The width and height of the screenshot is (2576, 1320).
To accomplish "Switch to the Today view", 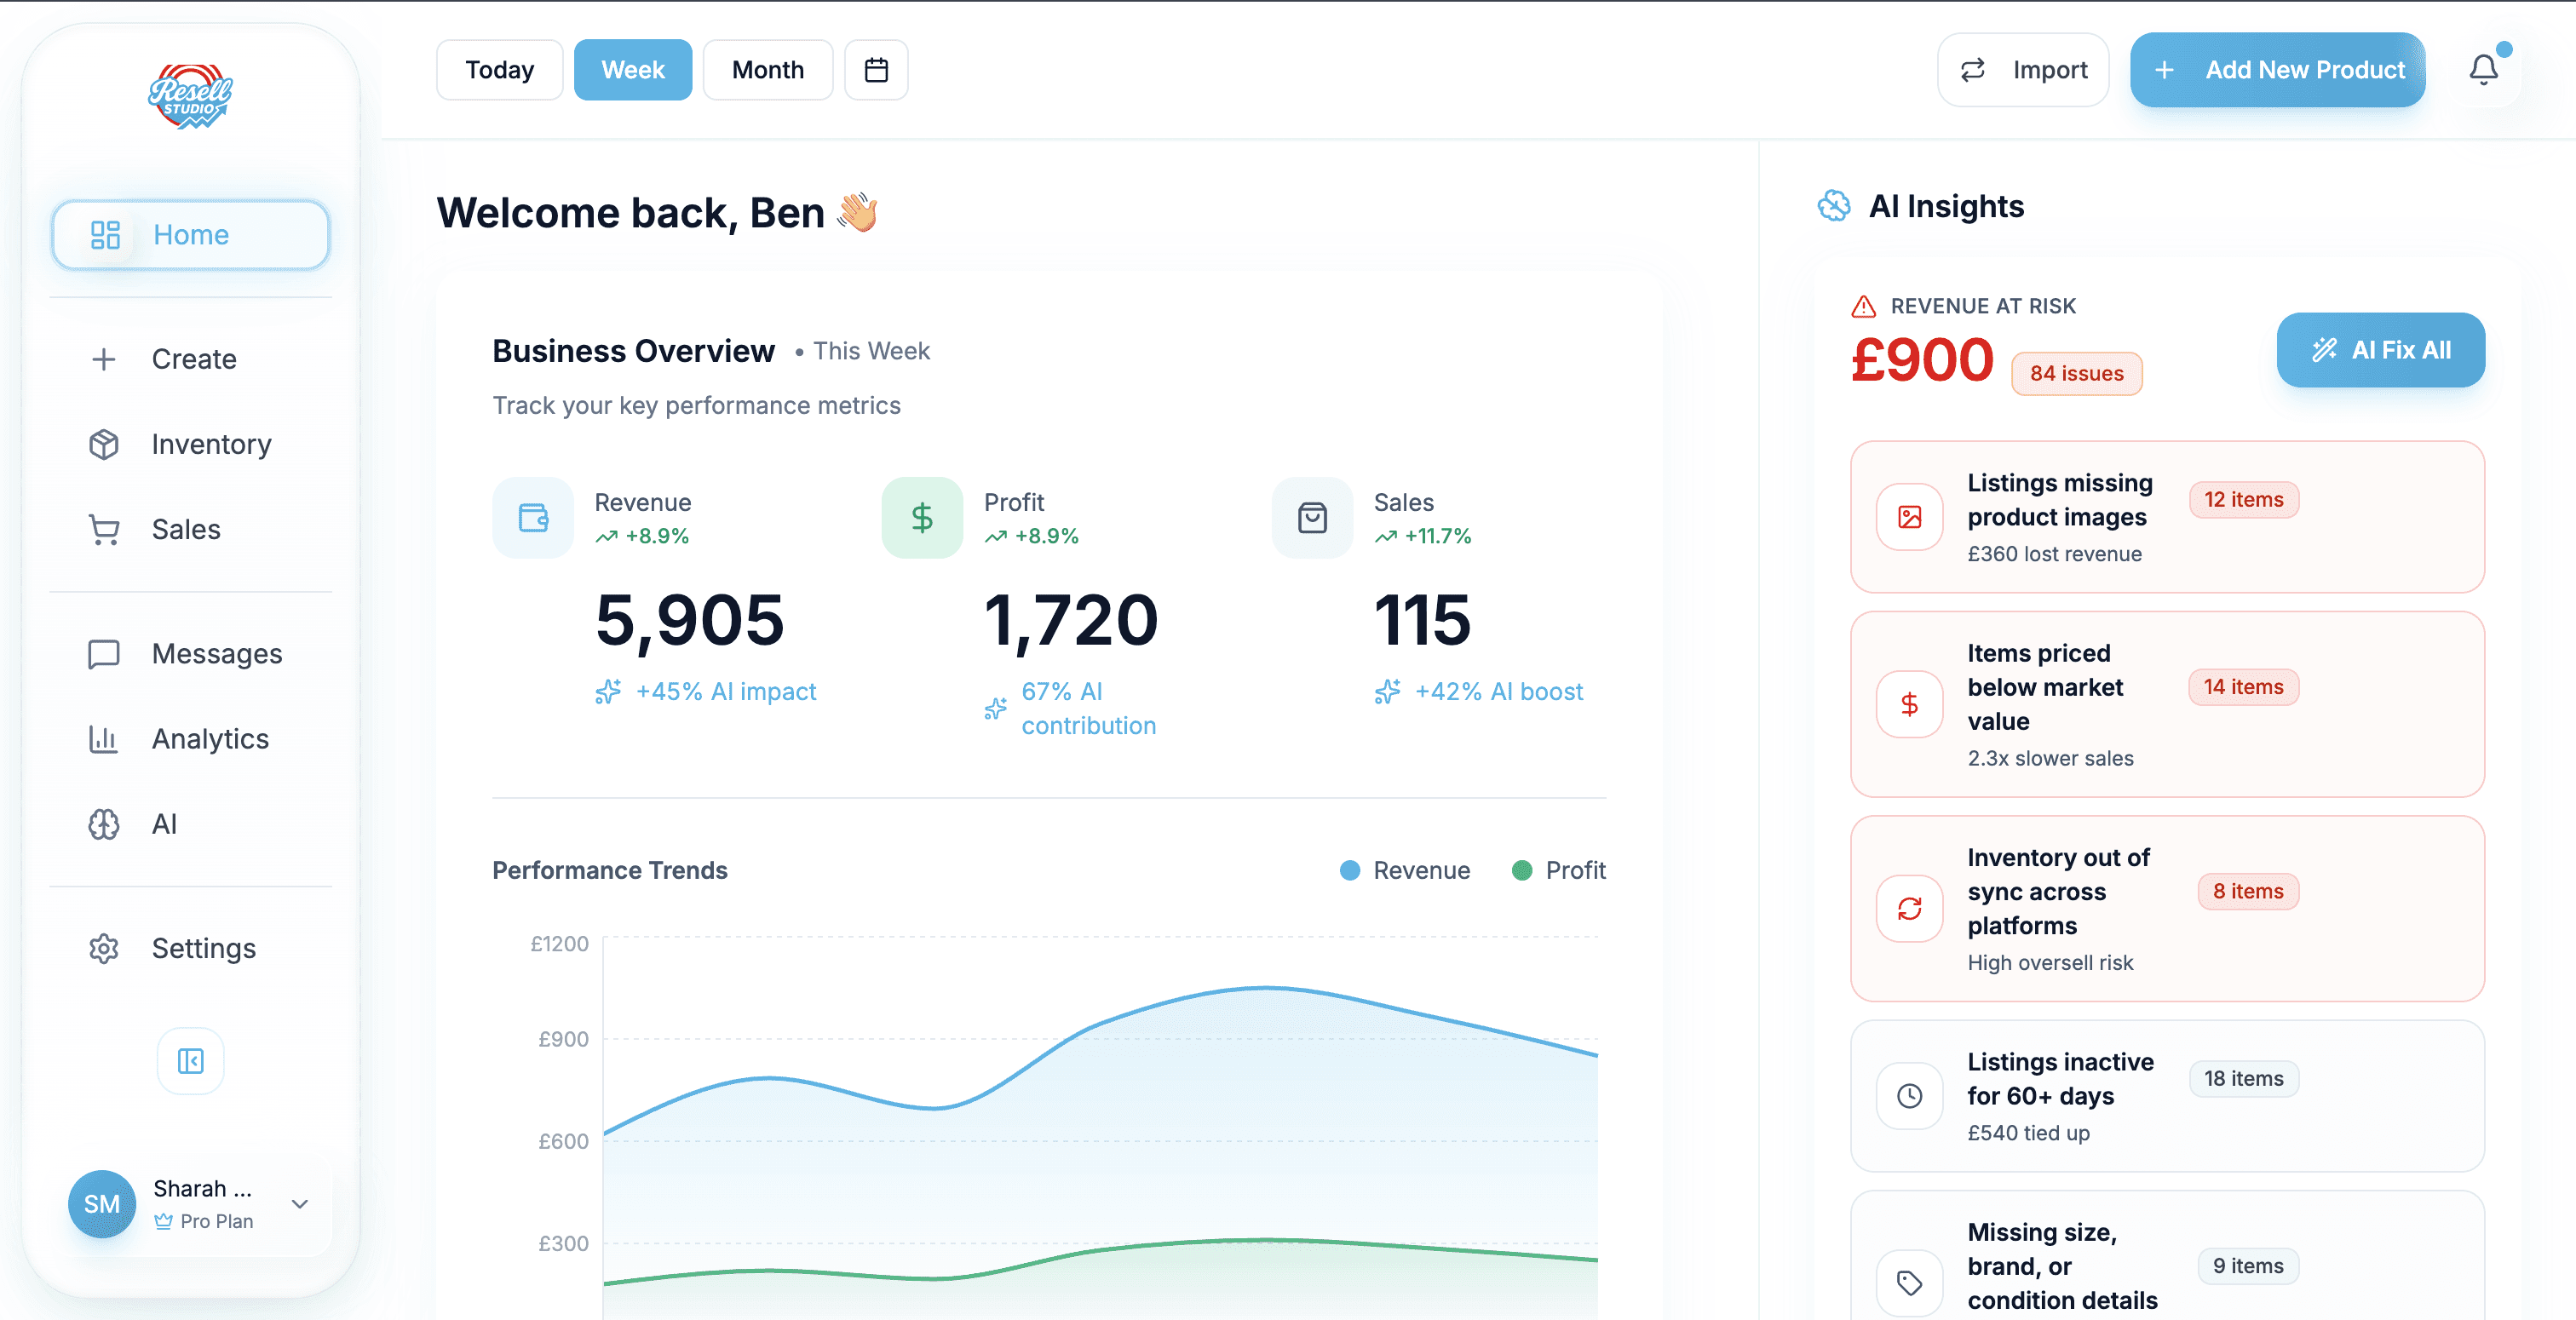I will (499, 69).
